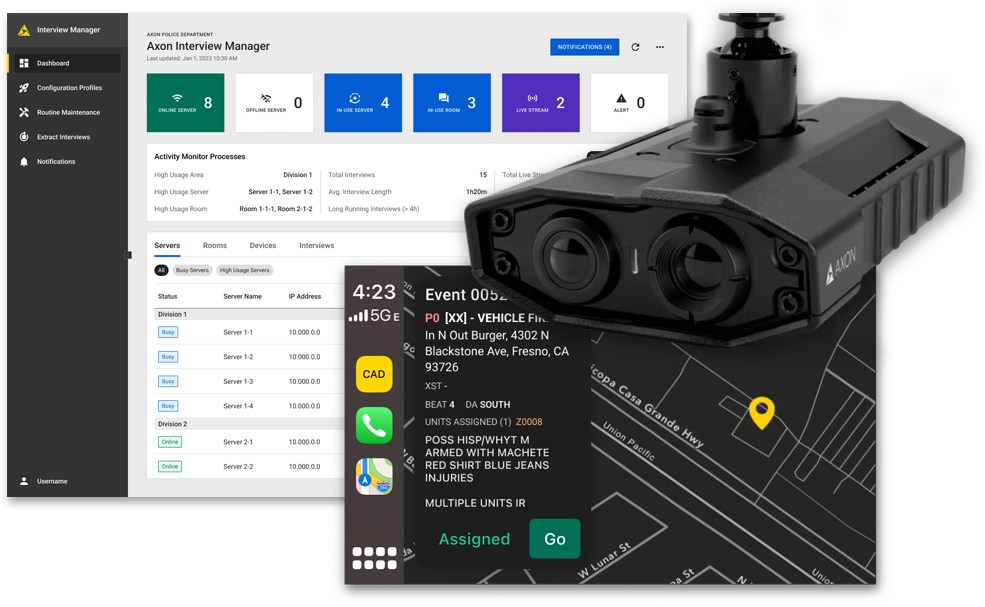Click the user avatar icon
This screenshot has height=607, width=985.
(24, 481)
